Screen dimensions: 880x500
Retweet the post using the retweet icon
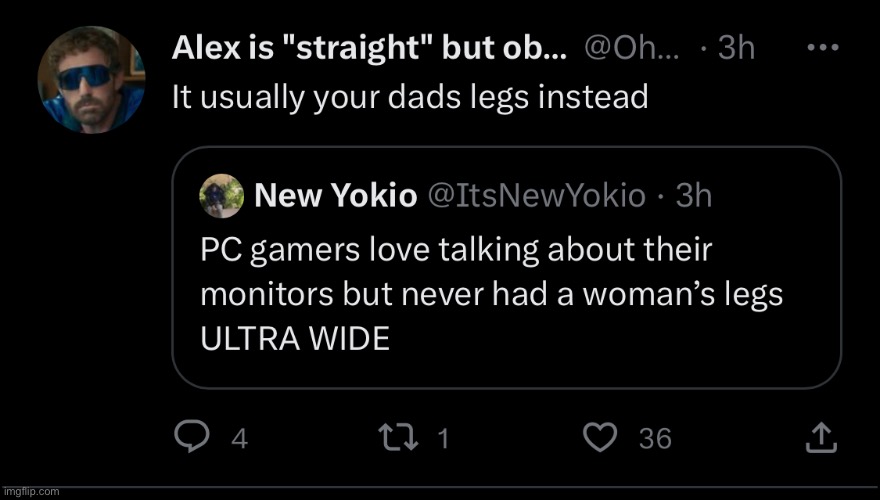[x=401, y=438]
